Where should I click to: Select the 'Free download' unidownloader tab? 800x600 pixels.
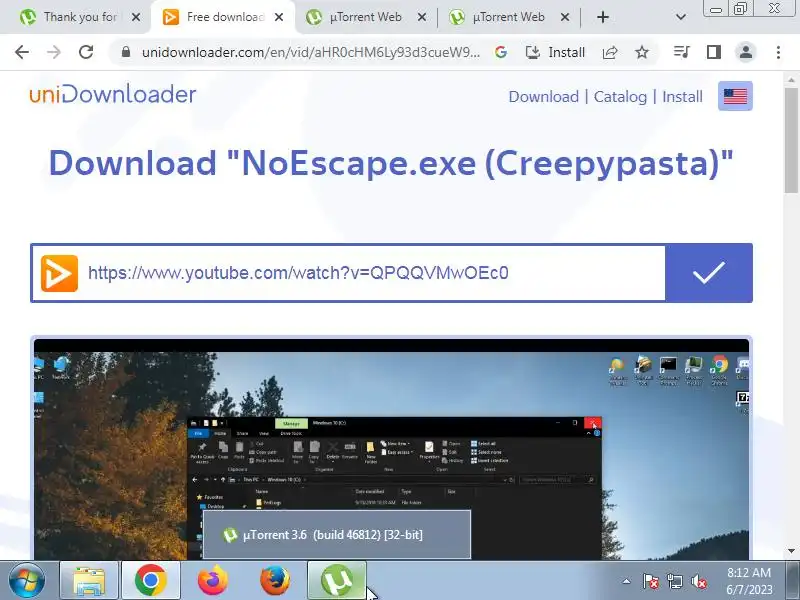[x=223, y=17]
